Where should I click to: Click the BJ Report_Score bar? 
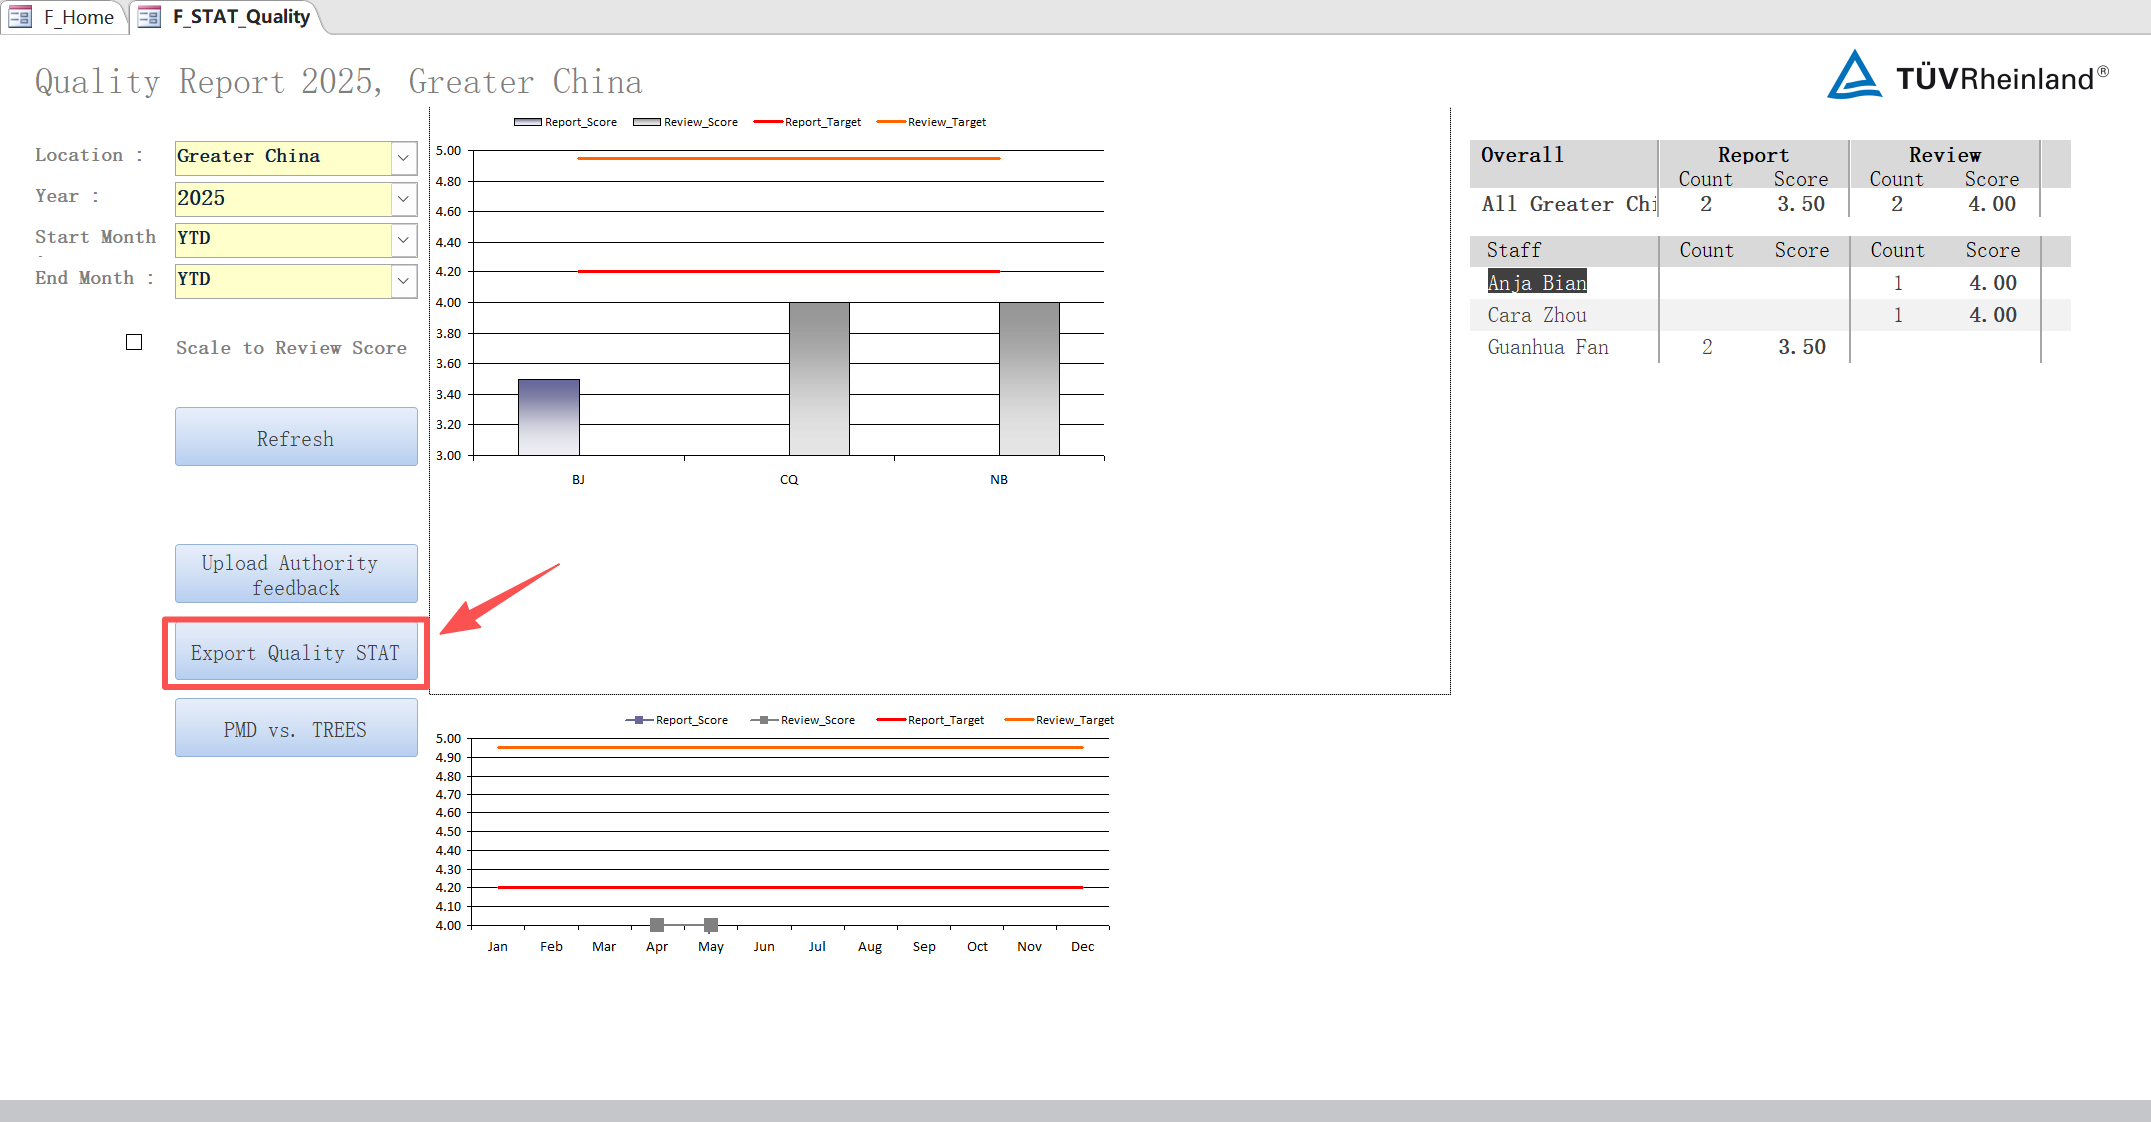548,417
